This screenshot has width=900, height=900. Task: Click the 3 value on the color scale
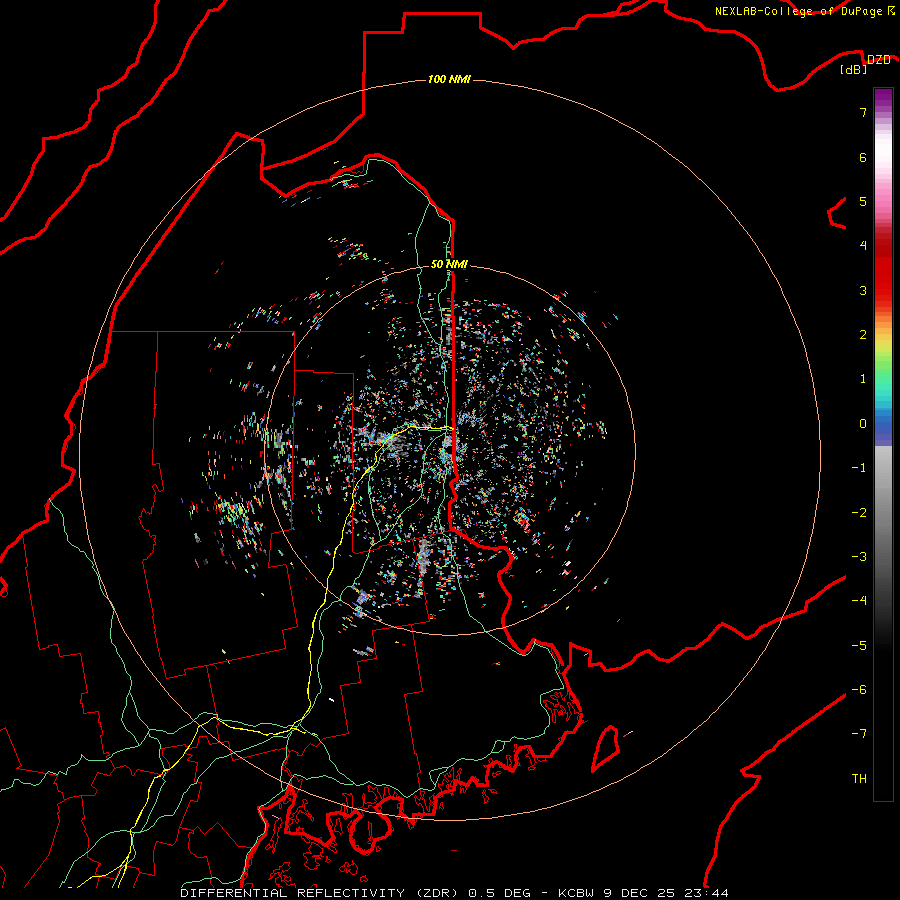[x=863, y=290]
